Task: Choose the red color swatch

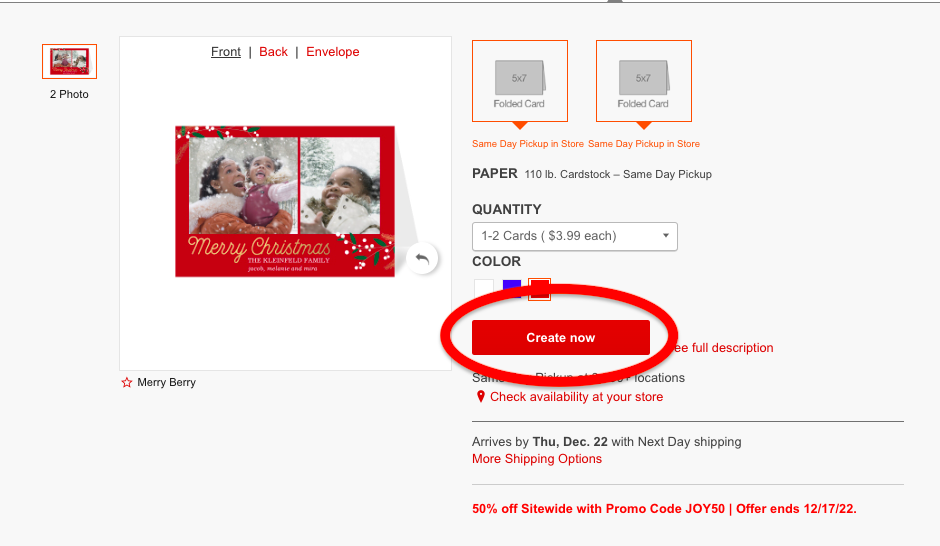Action: pyautogui.click(x=539, y=289)
